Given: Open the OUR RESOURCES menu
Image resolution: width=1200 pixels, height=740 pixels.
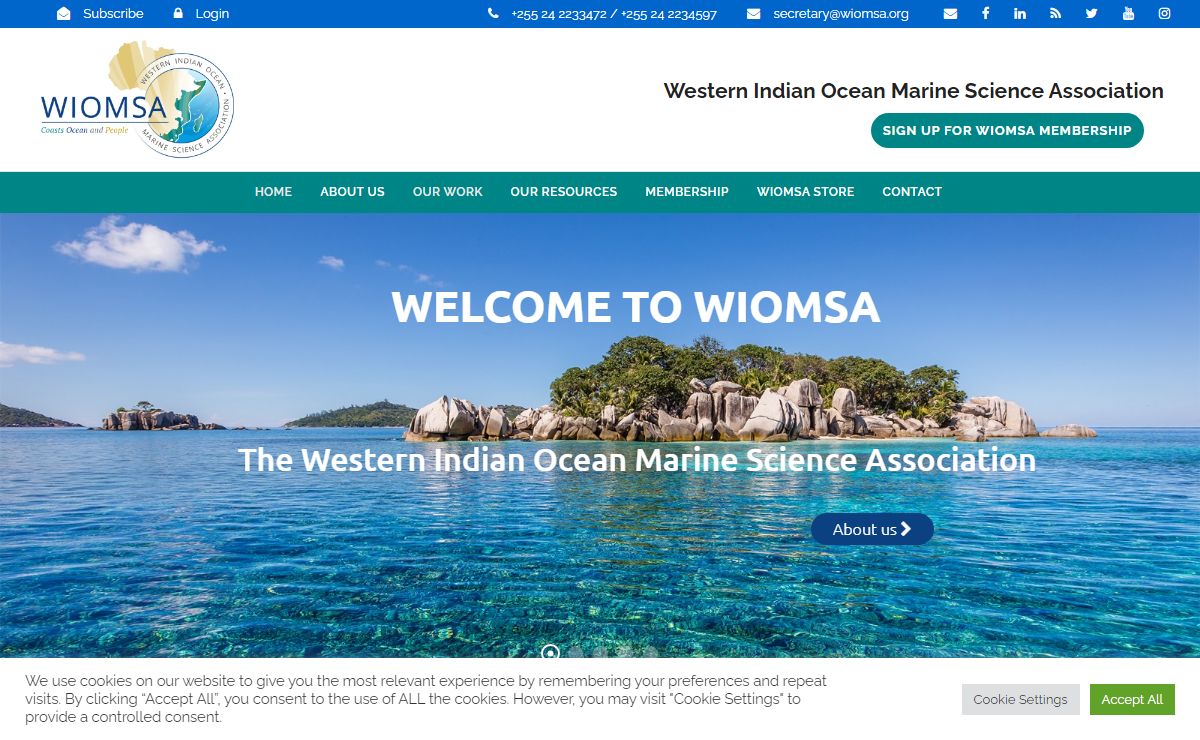Looking at the screenshot, I should point(564,192).
